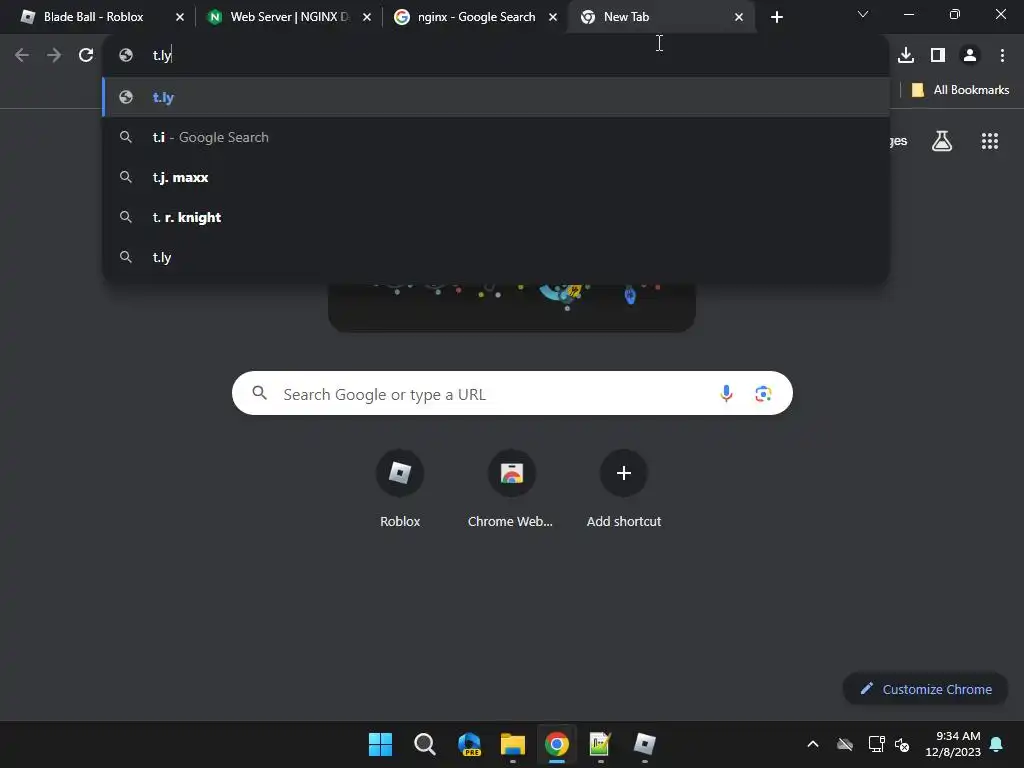1024x768 pixels.
Task: Switch to Blade Ball - Roblox tab
Action: click(x=93, y=17)
